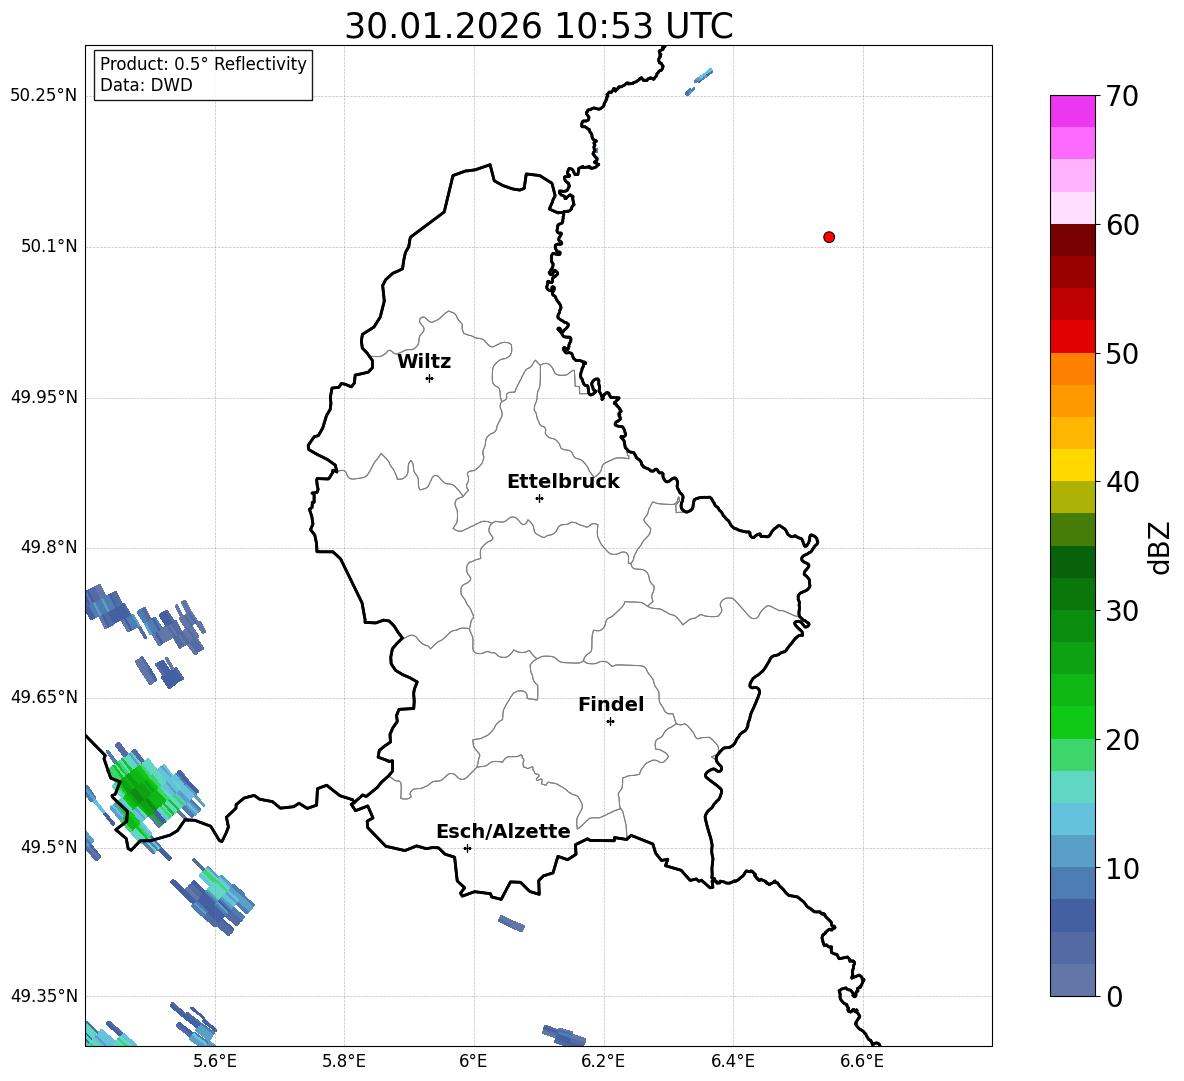Click the 30 tick on the colorbar
This screenshot has height=1081, width=1184.
click(x=1122, y=610)
